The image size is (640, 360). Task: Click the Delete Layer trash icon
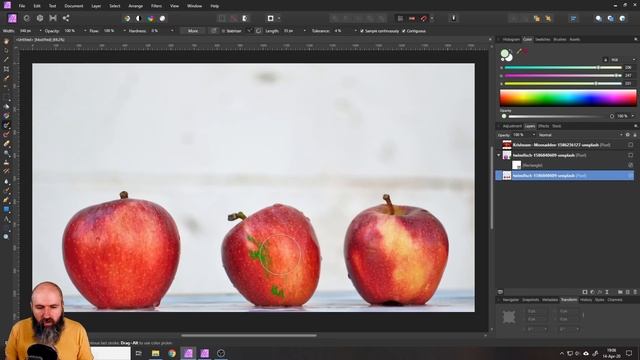(x=635, y=292)
